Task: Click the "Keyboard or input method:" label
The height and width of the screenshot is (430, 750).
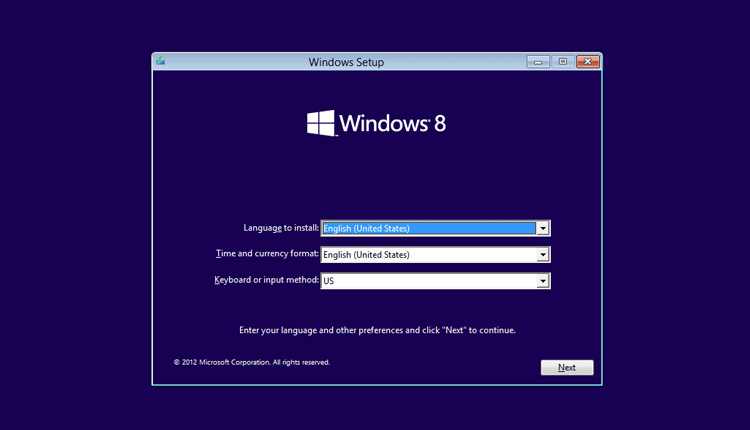Action: click(266, 280)
